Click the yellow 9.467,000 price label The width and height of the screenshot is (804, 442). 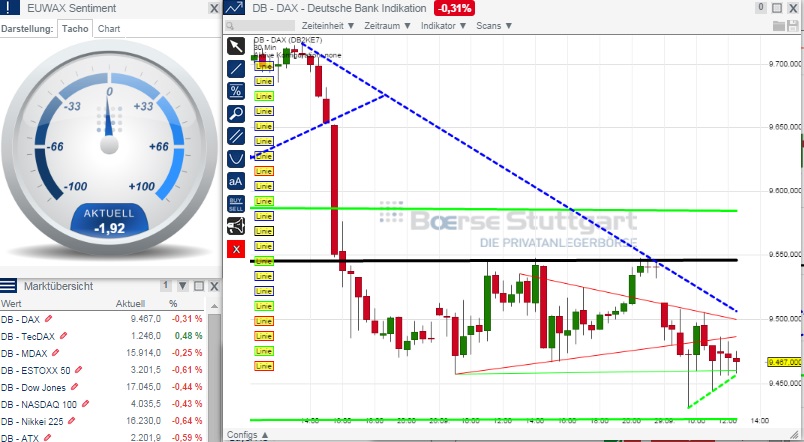click(785, 362)
